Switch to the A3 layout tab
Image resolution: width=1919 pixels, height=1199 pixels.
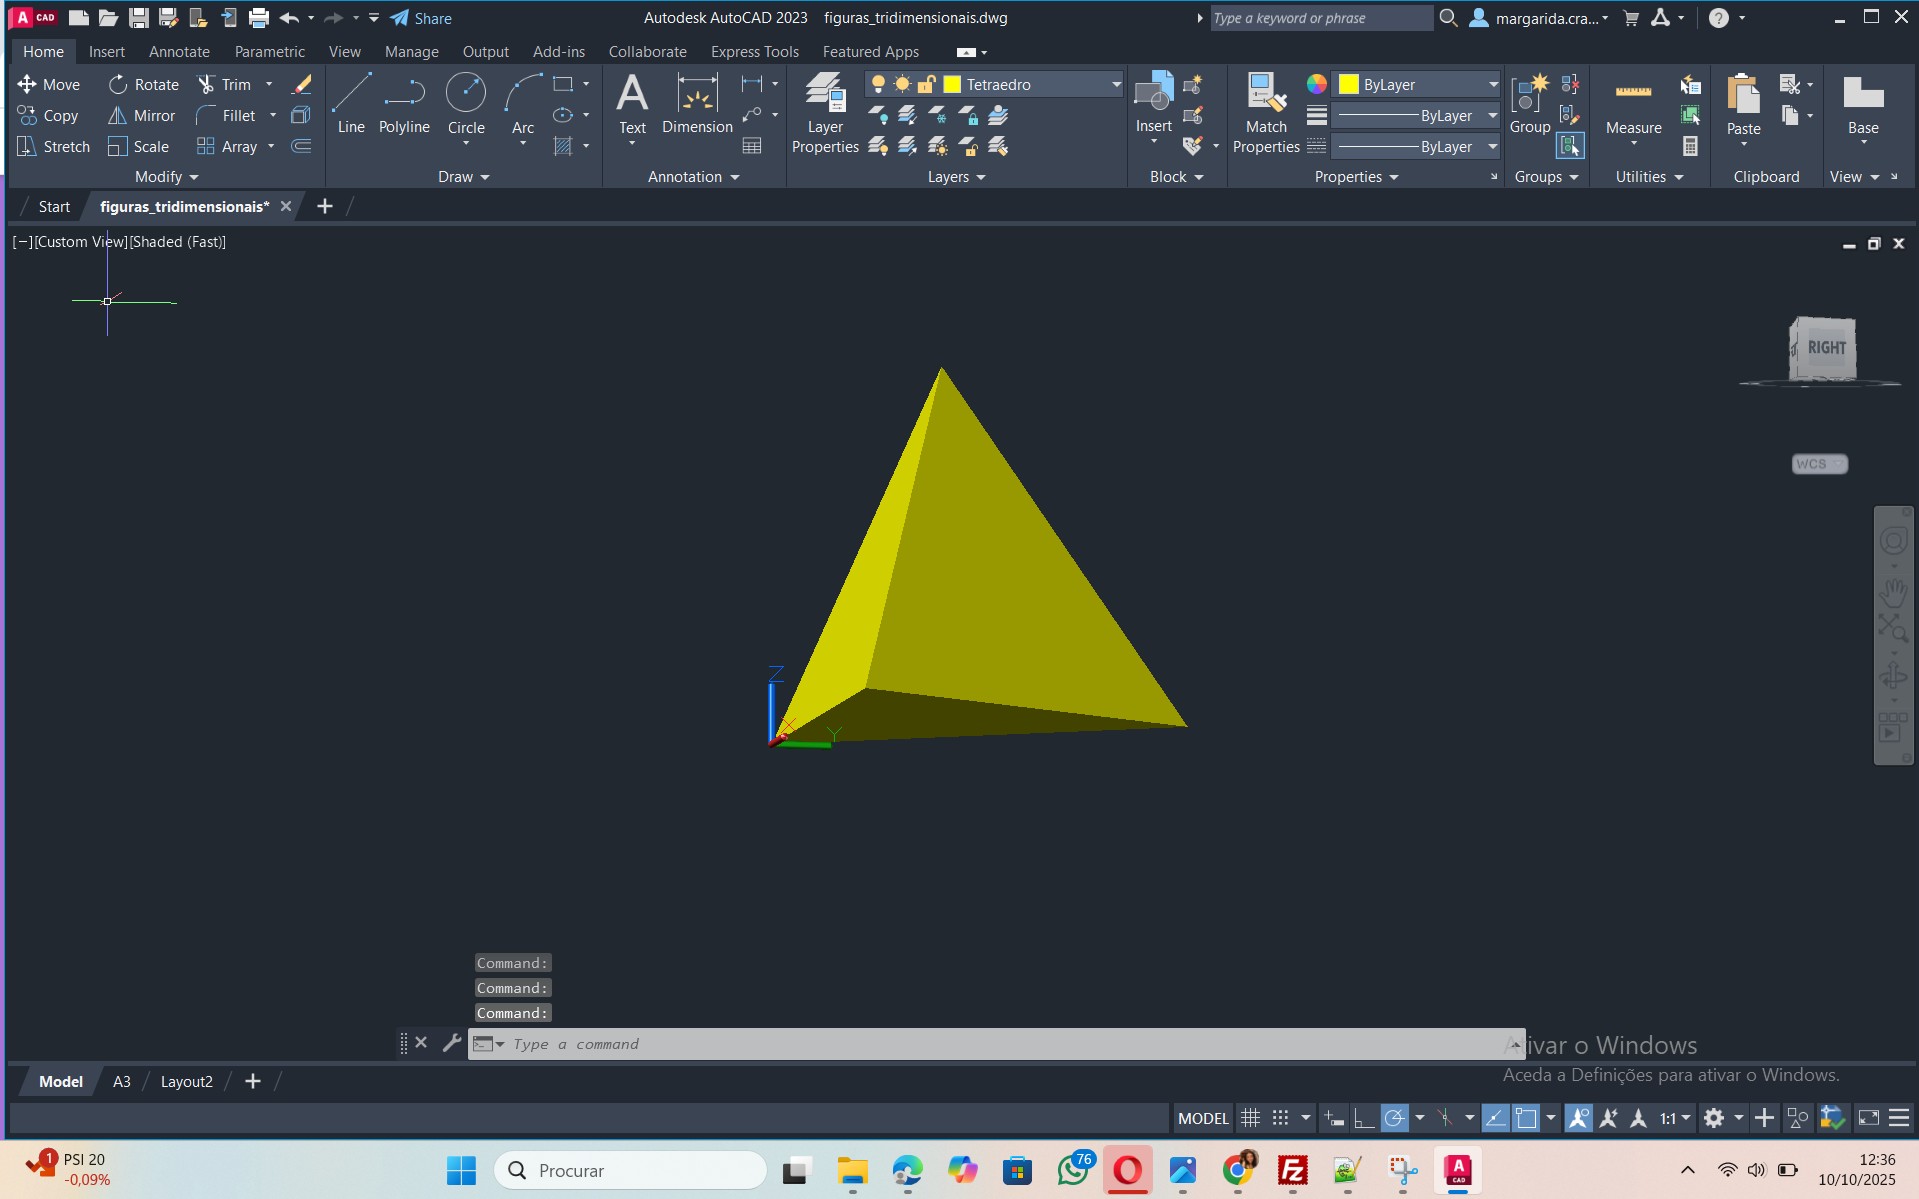(x=122, y=1082)
